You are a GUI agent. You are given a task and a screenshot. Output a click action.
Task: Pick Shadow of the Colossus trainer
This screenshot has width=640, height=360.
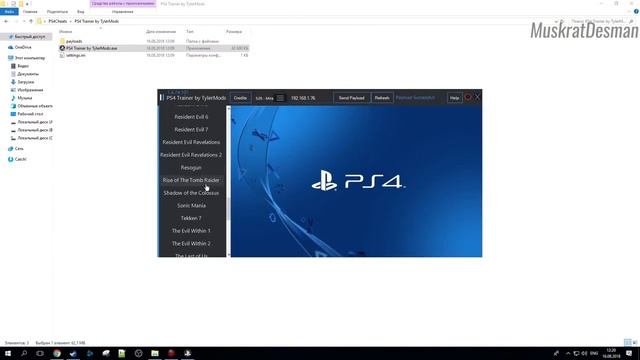click(191, 193)
